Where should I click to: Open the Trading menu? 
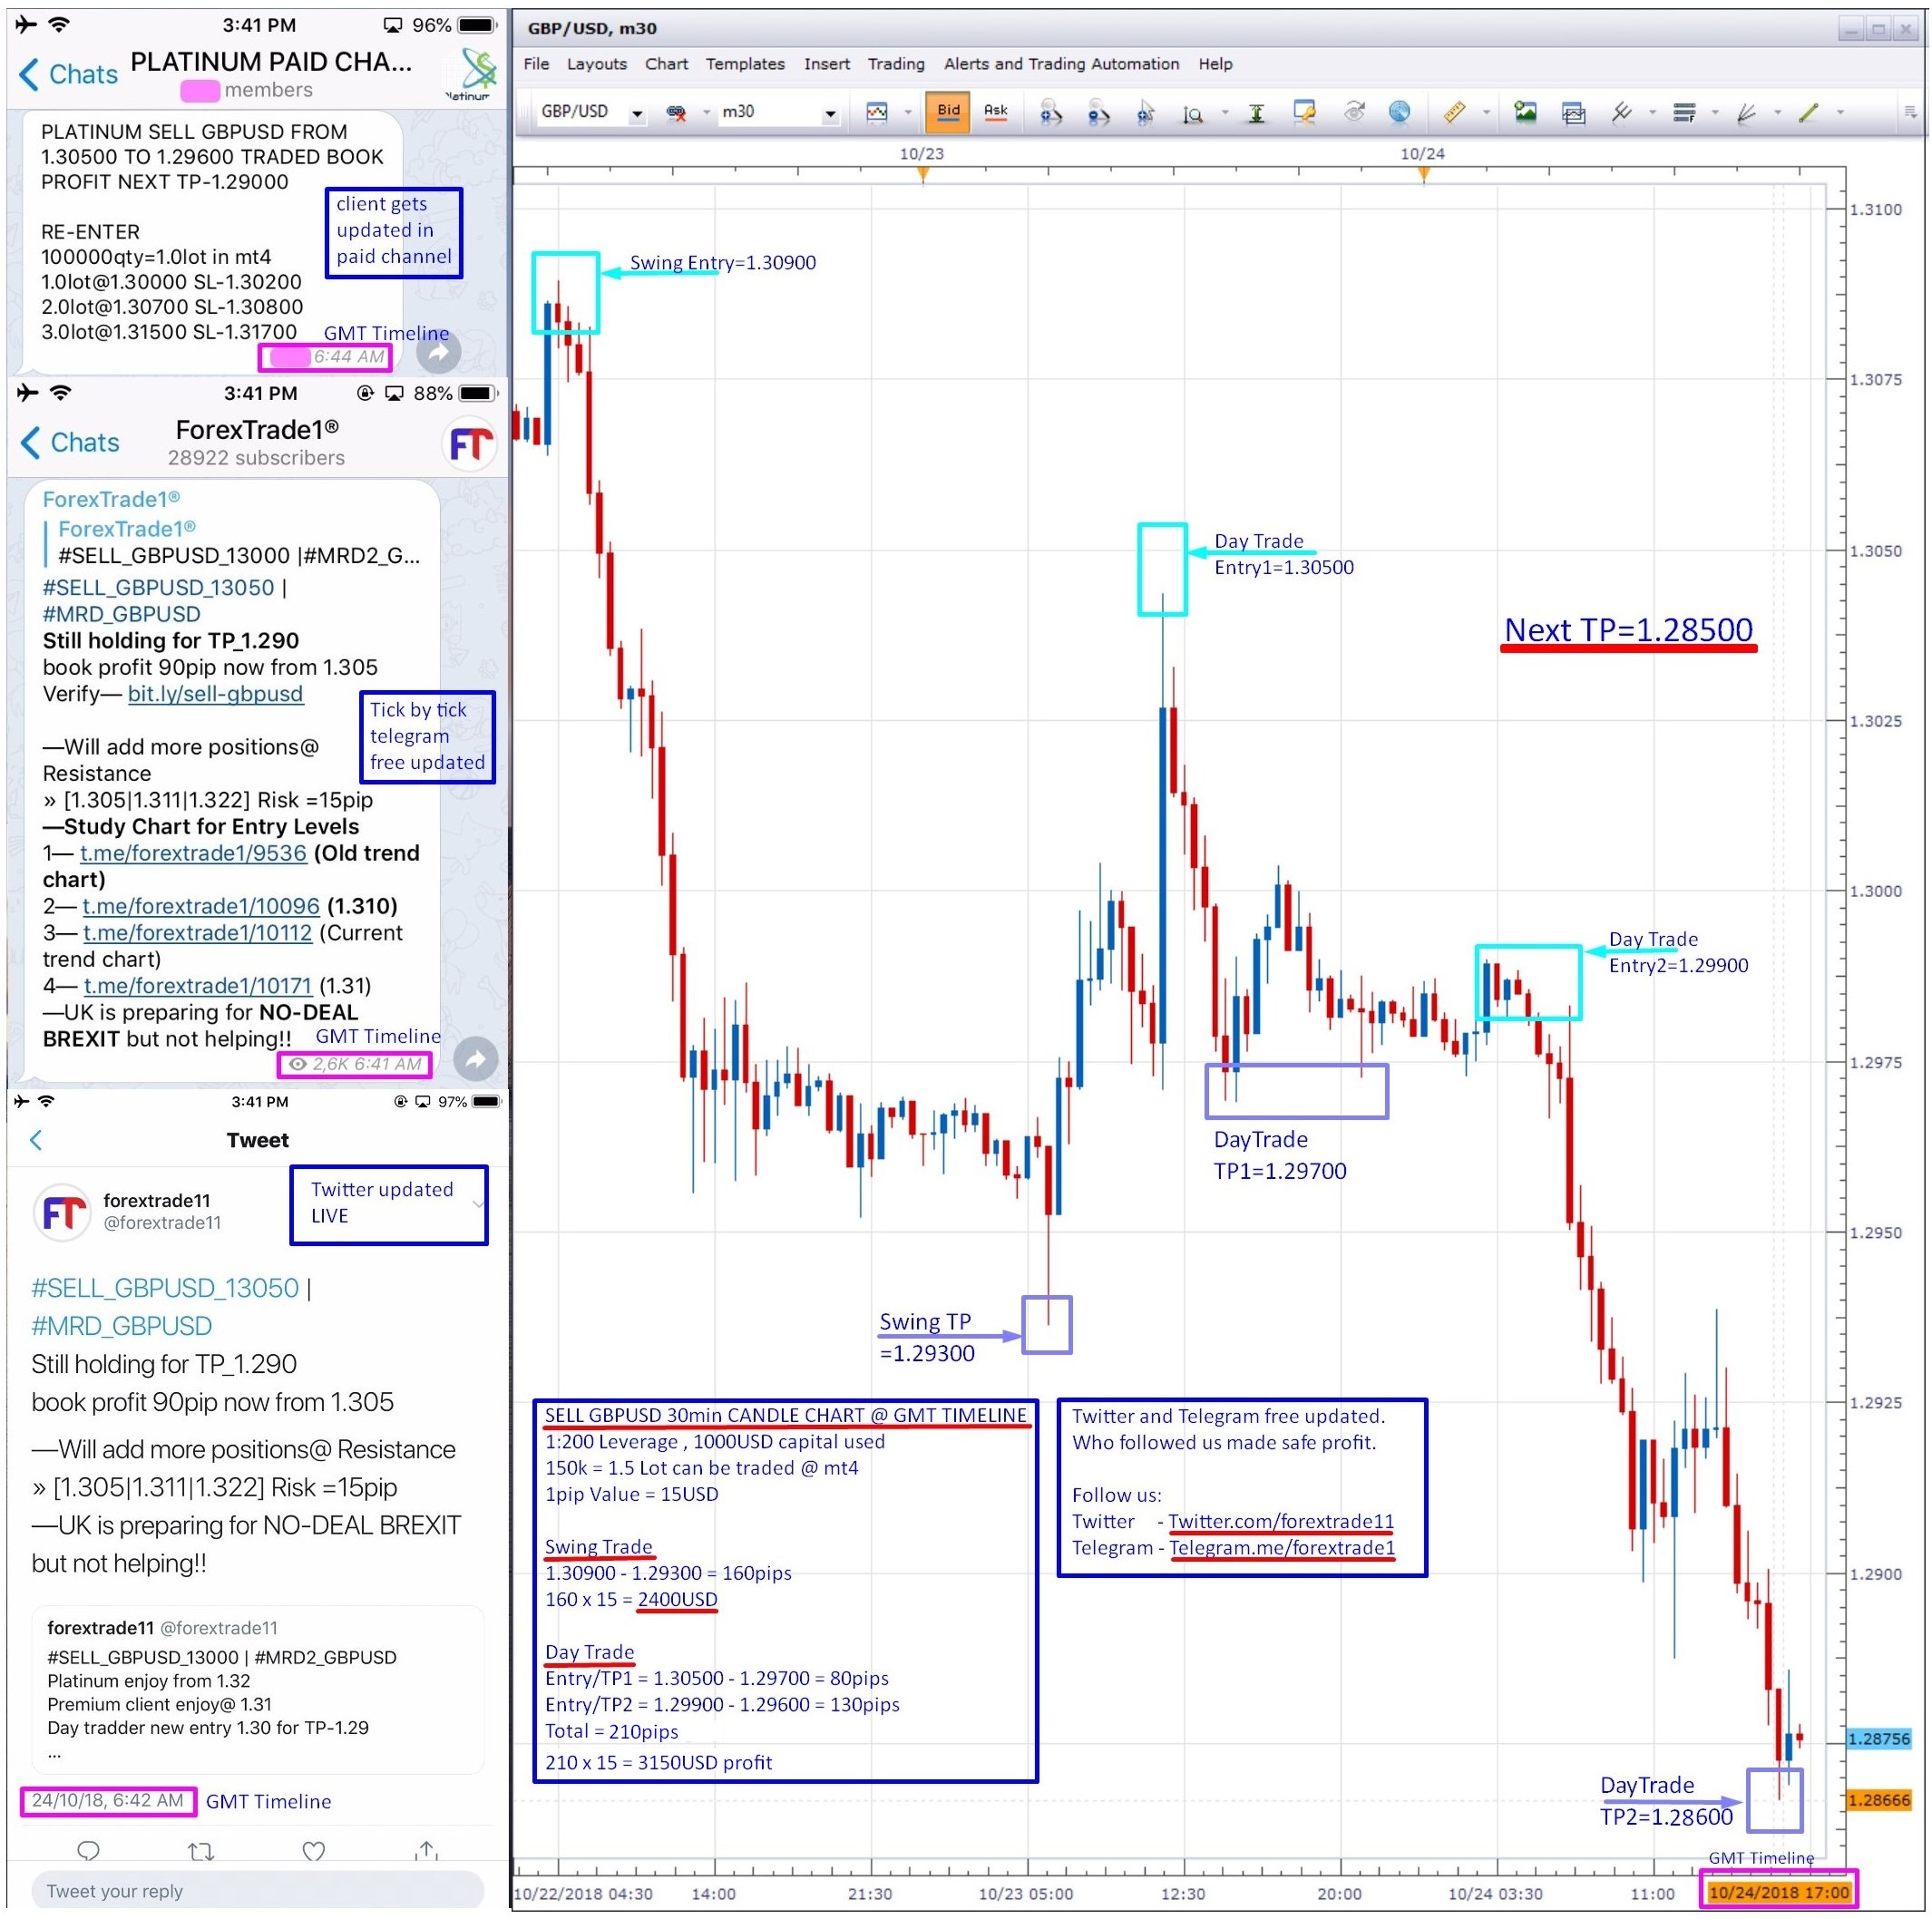pos(896,64)
